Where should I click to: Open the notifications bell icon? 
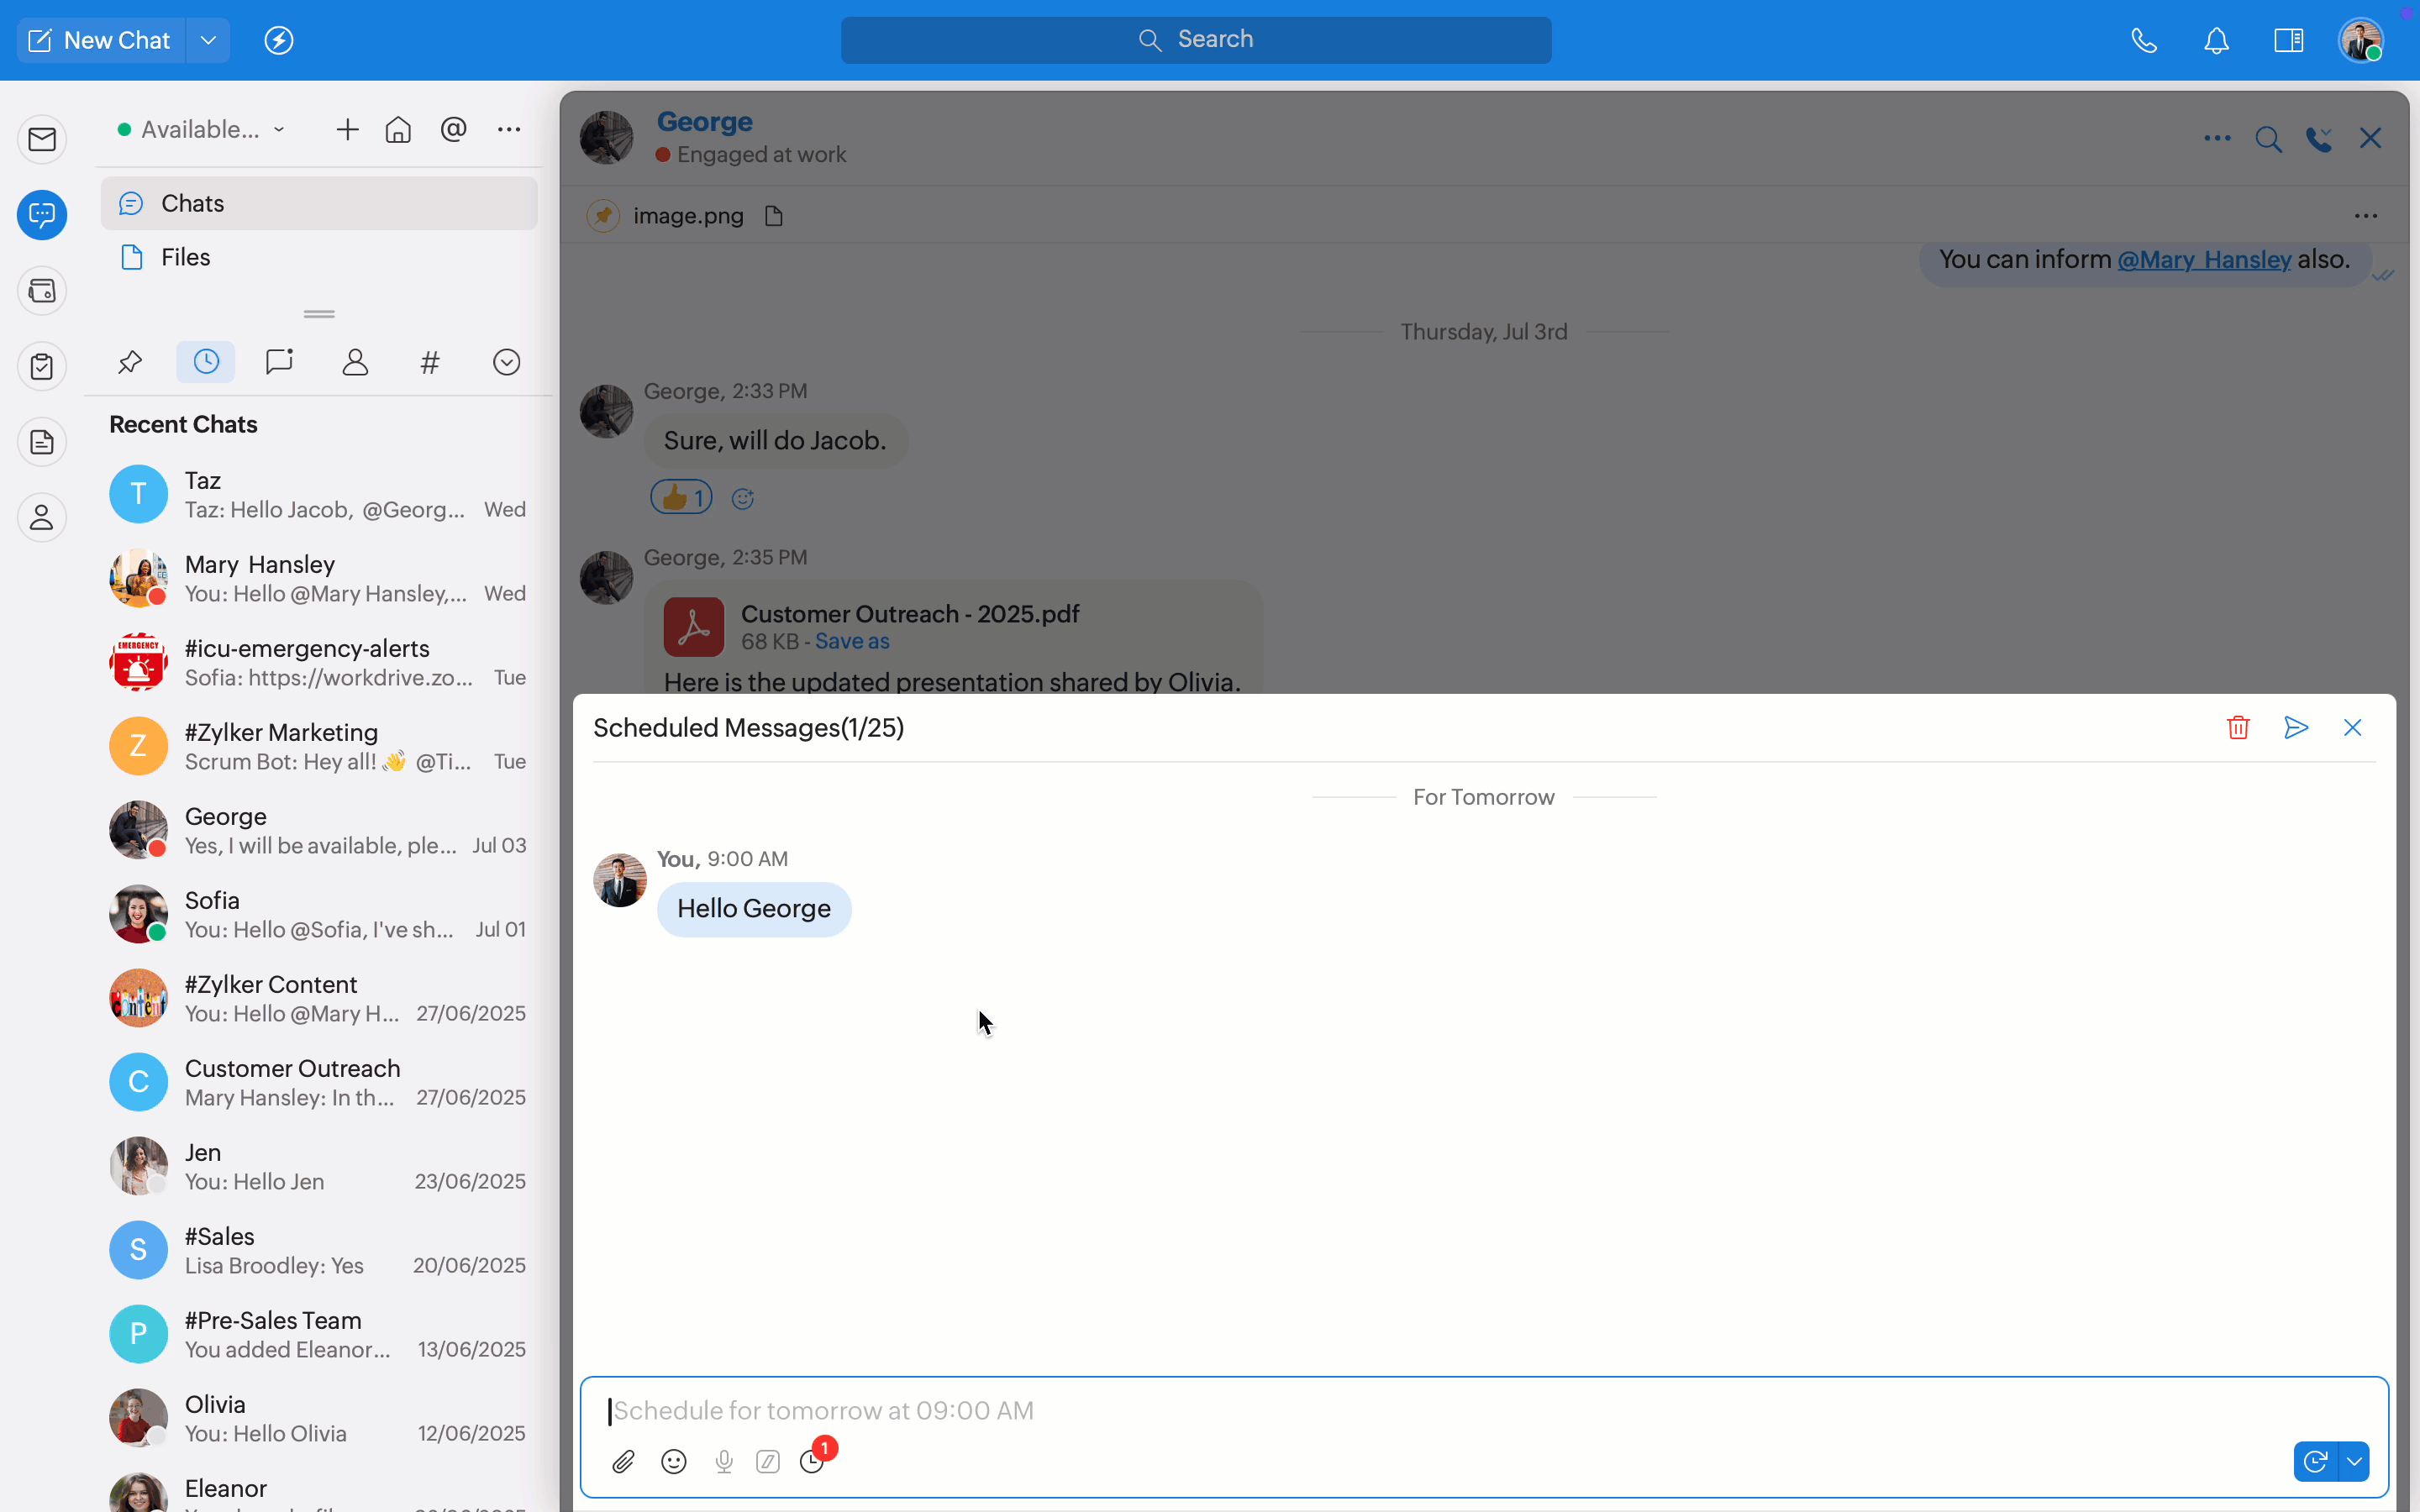(x=2216, y=40)
